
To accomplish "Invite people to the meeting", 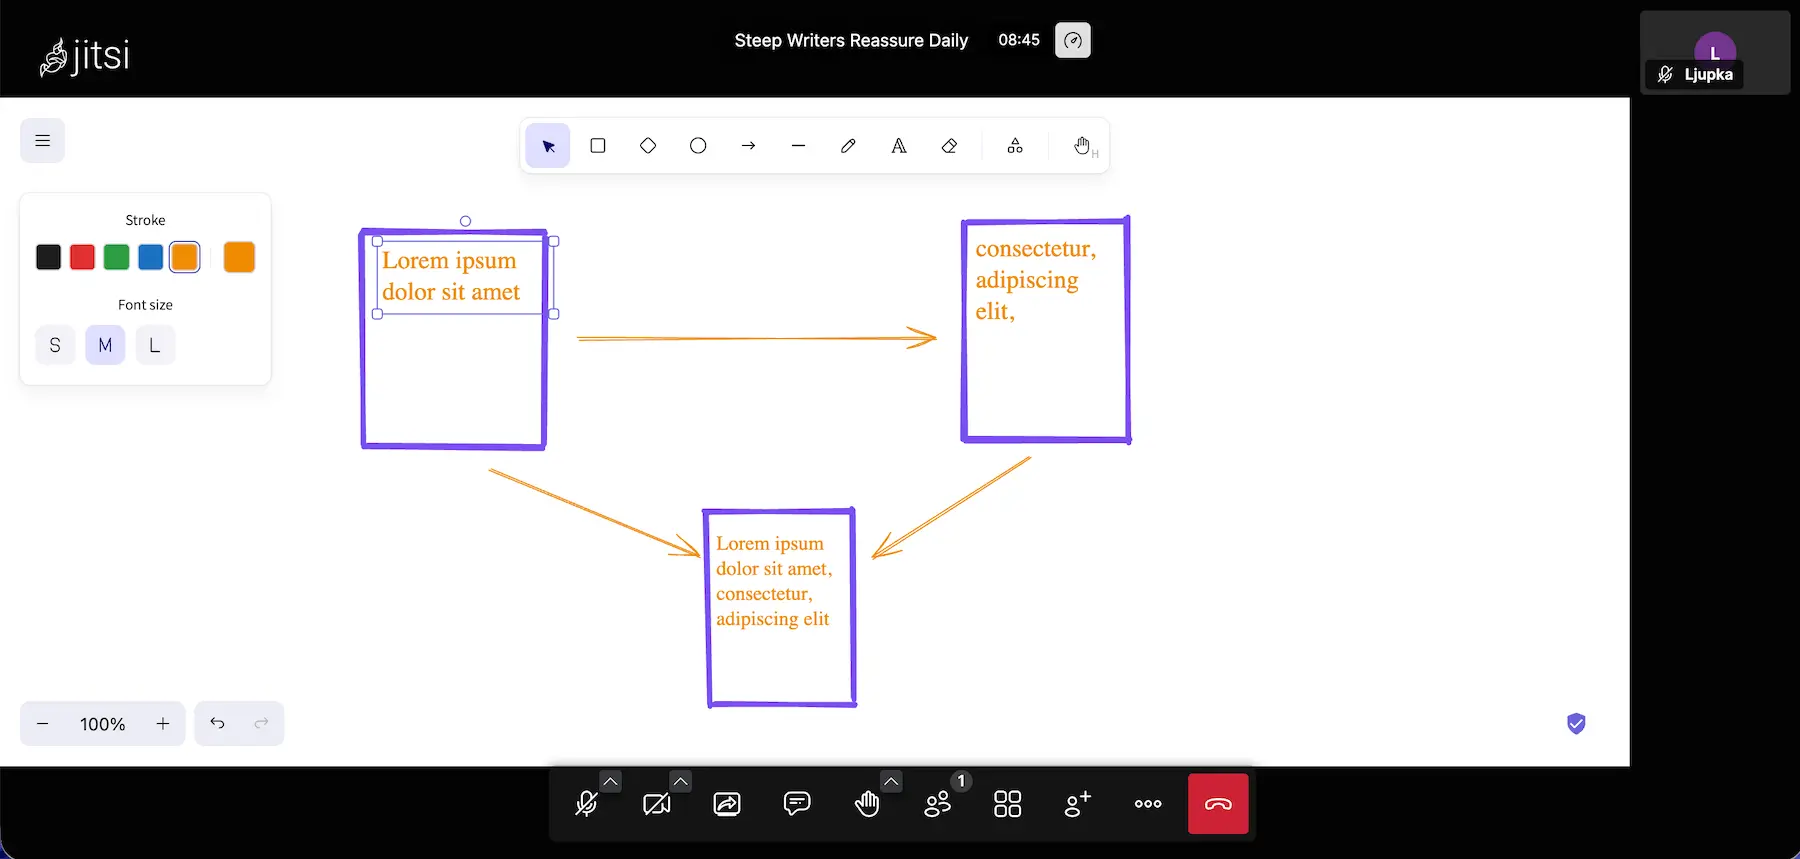I will coord(1078,804).
